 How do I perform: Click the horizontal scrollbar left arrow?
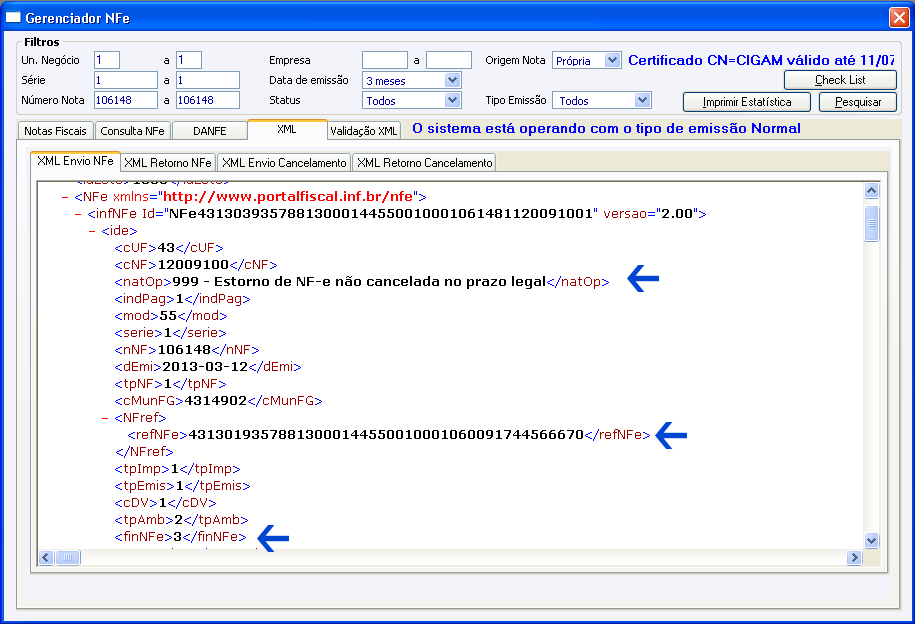click(46, 557)
